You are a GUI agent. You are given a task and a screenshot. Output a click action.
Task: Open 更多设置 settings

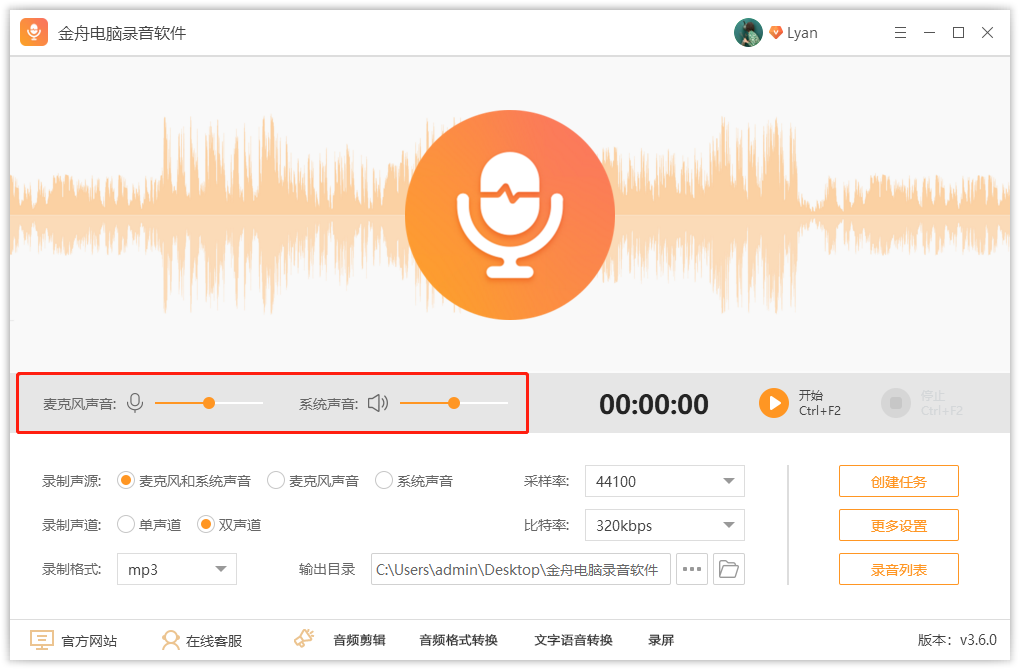(x=898, y=524)
